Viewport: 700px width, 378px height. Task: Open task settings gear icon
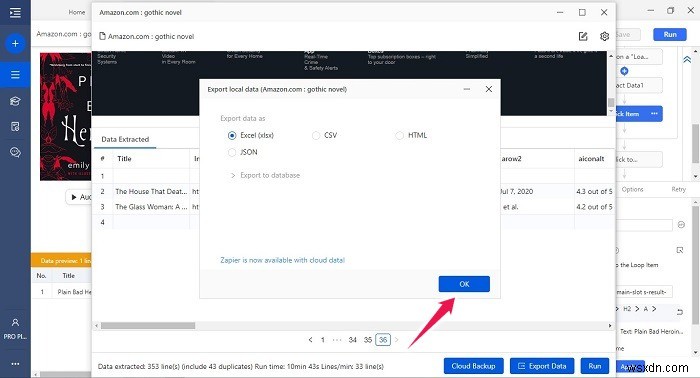point(604,37)
